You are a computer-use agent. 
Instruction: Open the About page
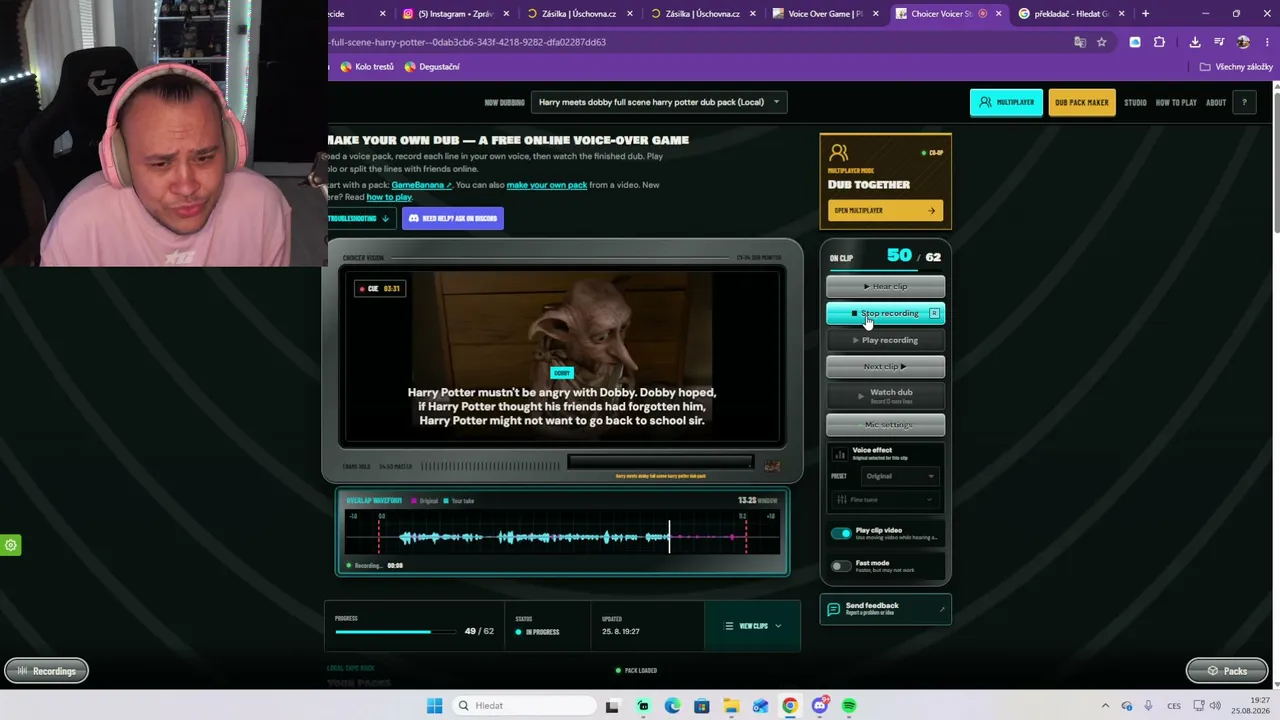click(1216, 102)
